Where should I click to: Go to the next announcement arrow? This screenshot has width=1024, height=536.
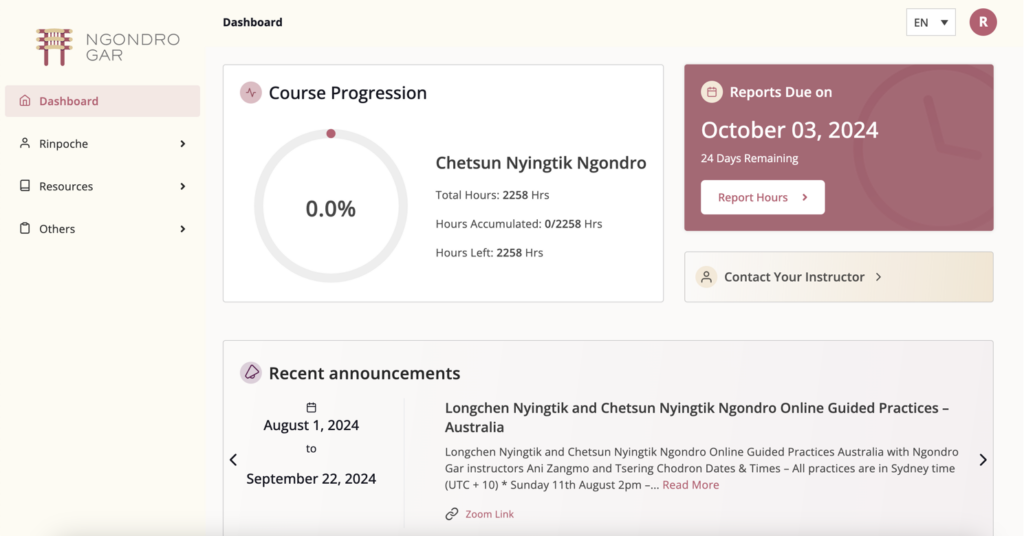click(982, 460)
